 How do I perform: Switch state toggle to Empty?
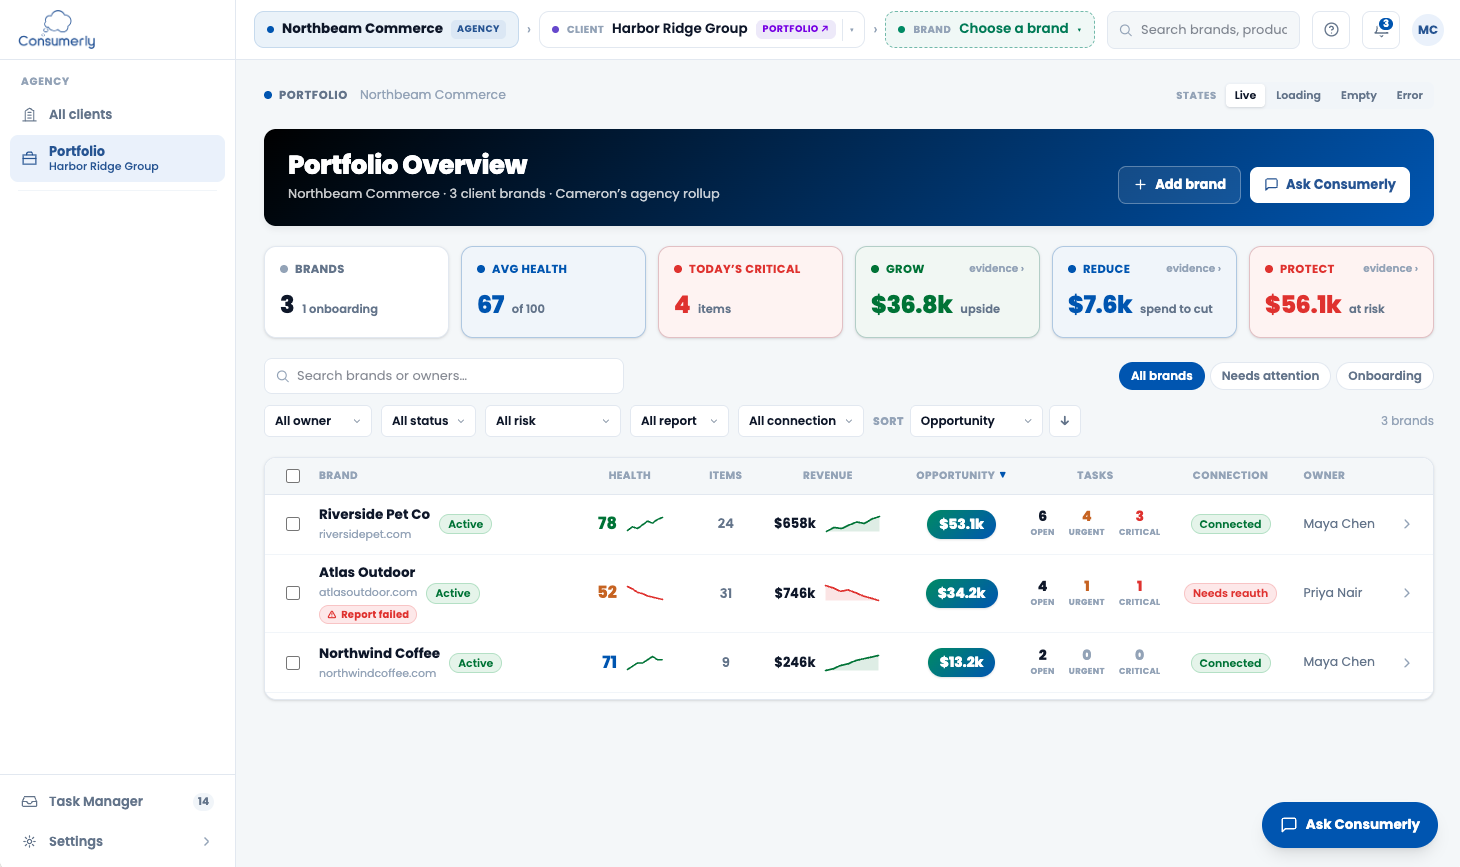1358,95
